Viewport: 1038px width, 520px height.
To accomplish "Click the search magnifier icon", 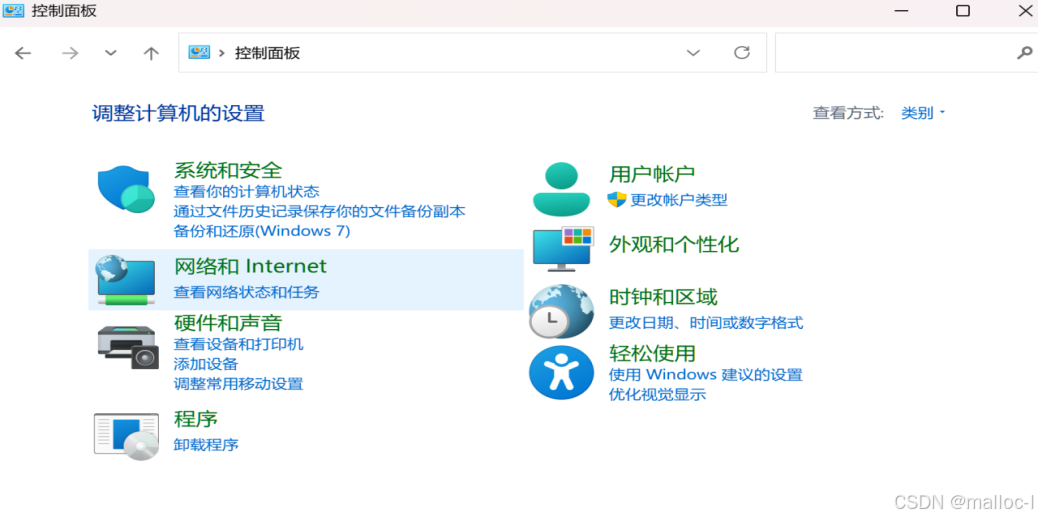I will [1023, 53].
